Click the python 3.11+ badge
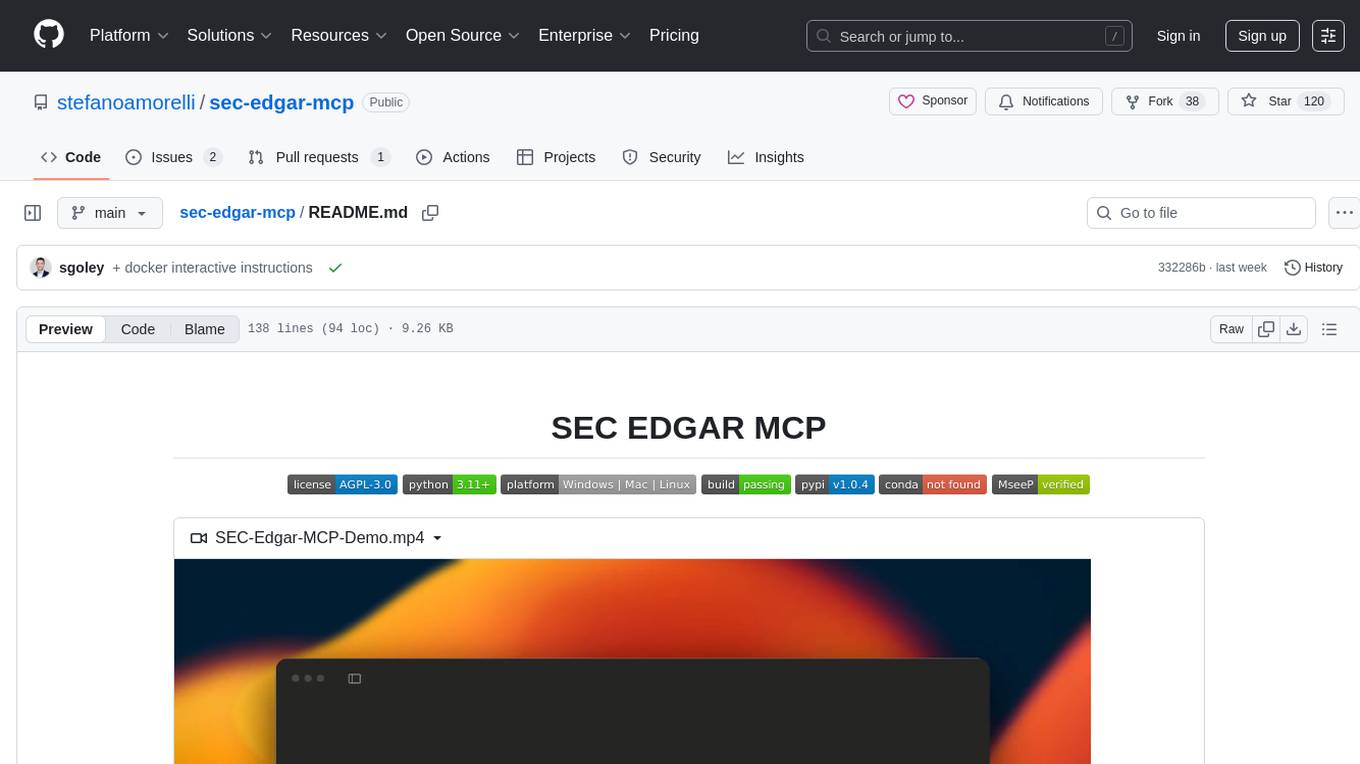Screen dimensions: 1360x764 449,484
